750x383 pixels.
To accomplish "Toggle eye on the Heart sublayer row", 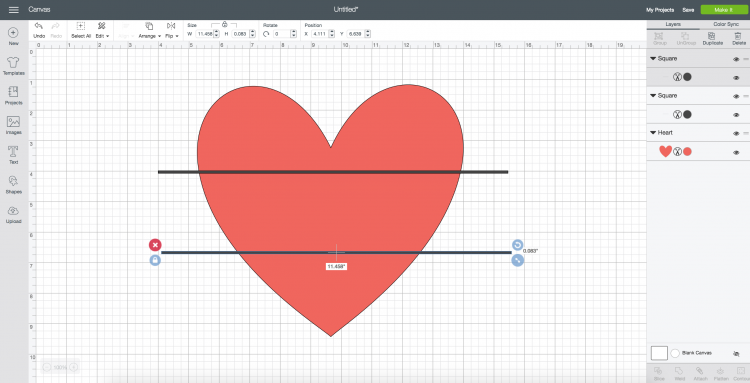I will click(736, 153).
